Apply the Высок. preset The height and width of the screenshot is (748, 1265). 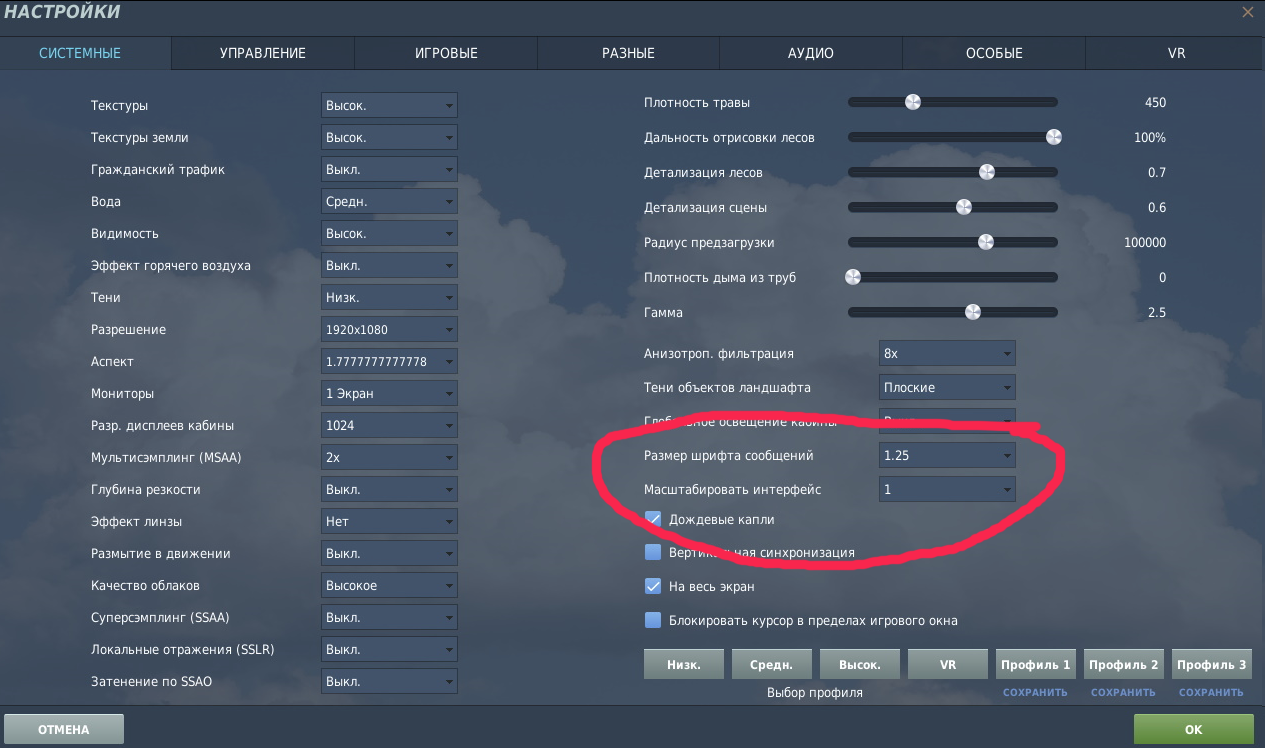click(859, 665)
